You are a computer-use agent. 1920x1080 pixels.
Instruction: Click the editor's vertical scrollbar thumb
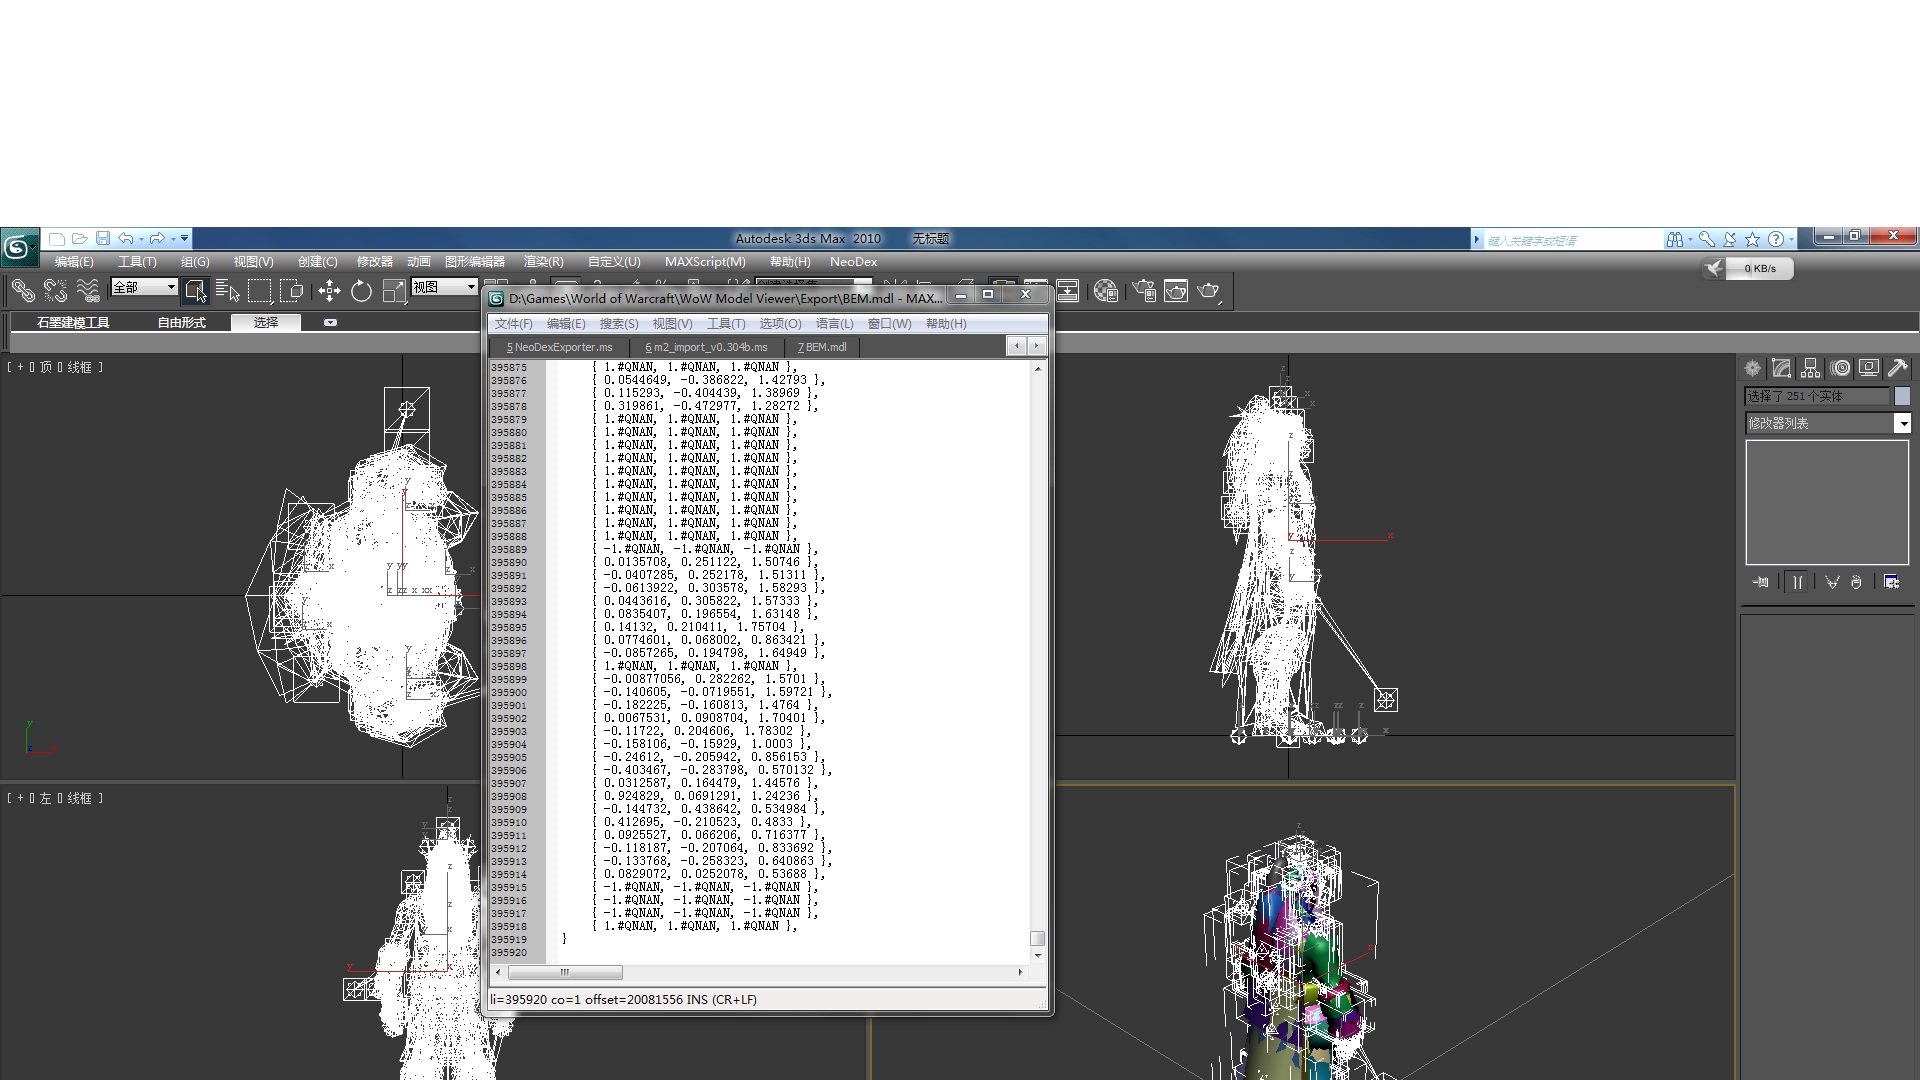(x=1037, y=938)
